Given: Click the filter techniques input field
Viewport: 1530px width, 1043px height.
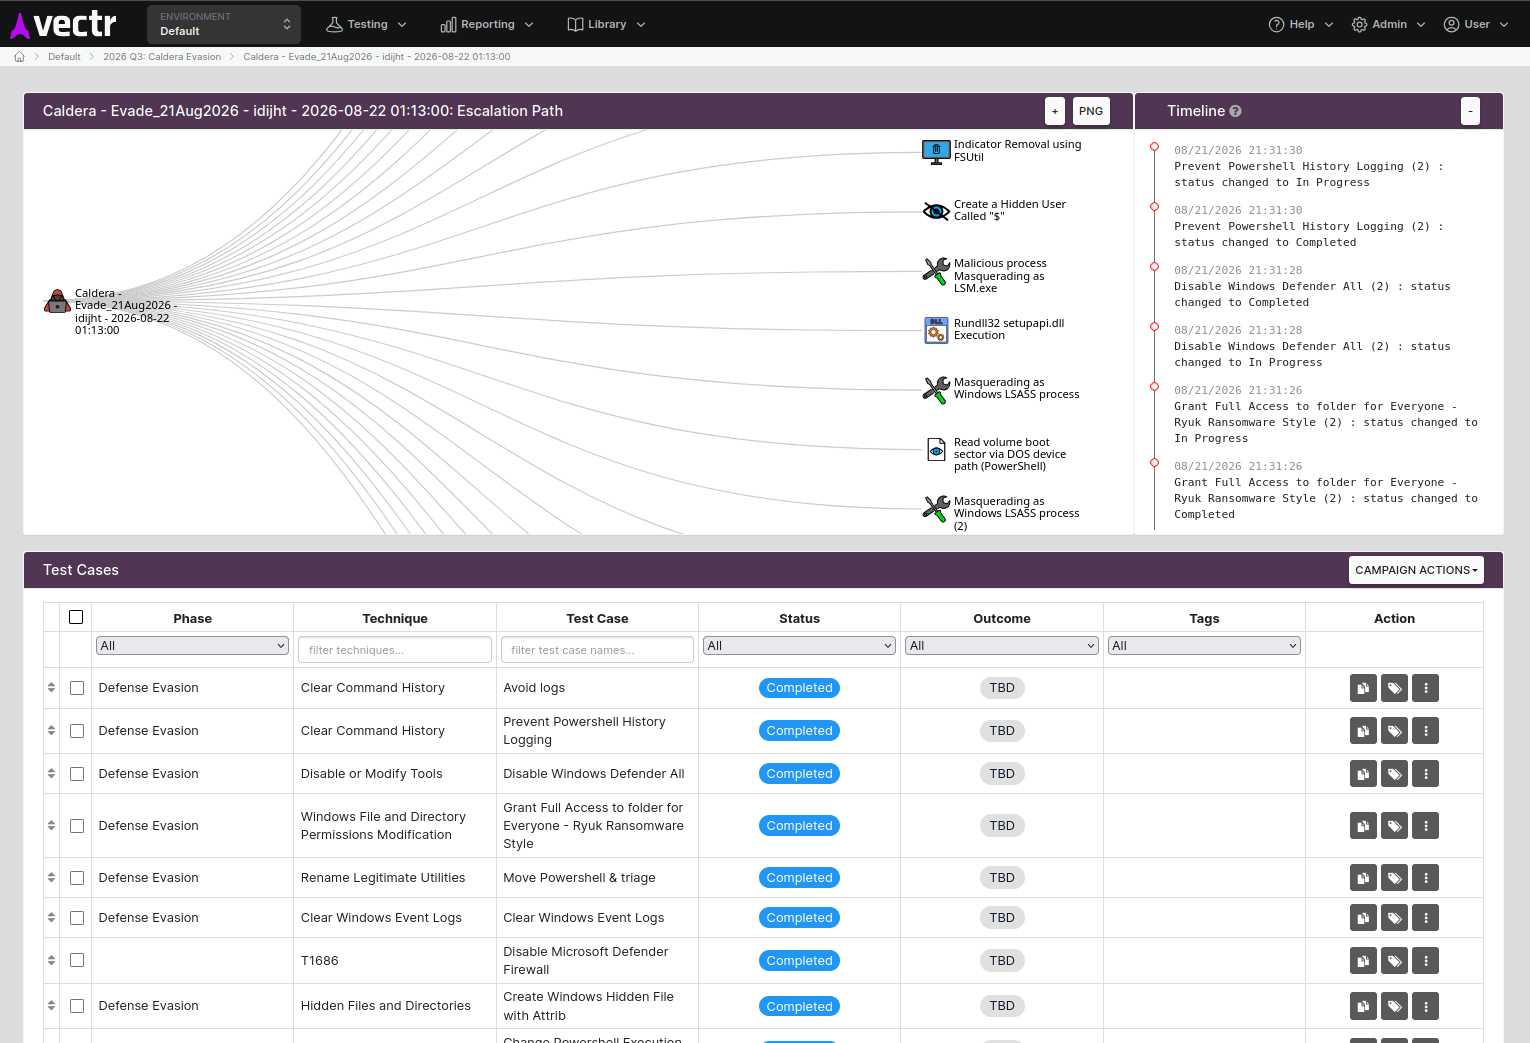Looking at the screenshot, I should coord(395,649).
